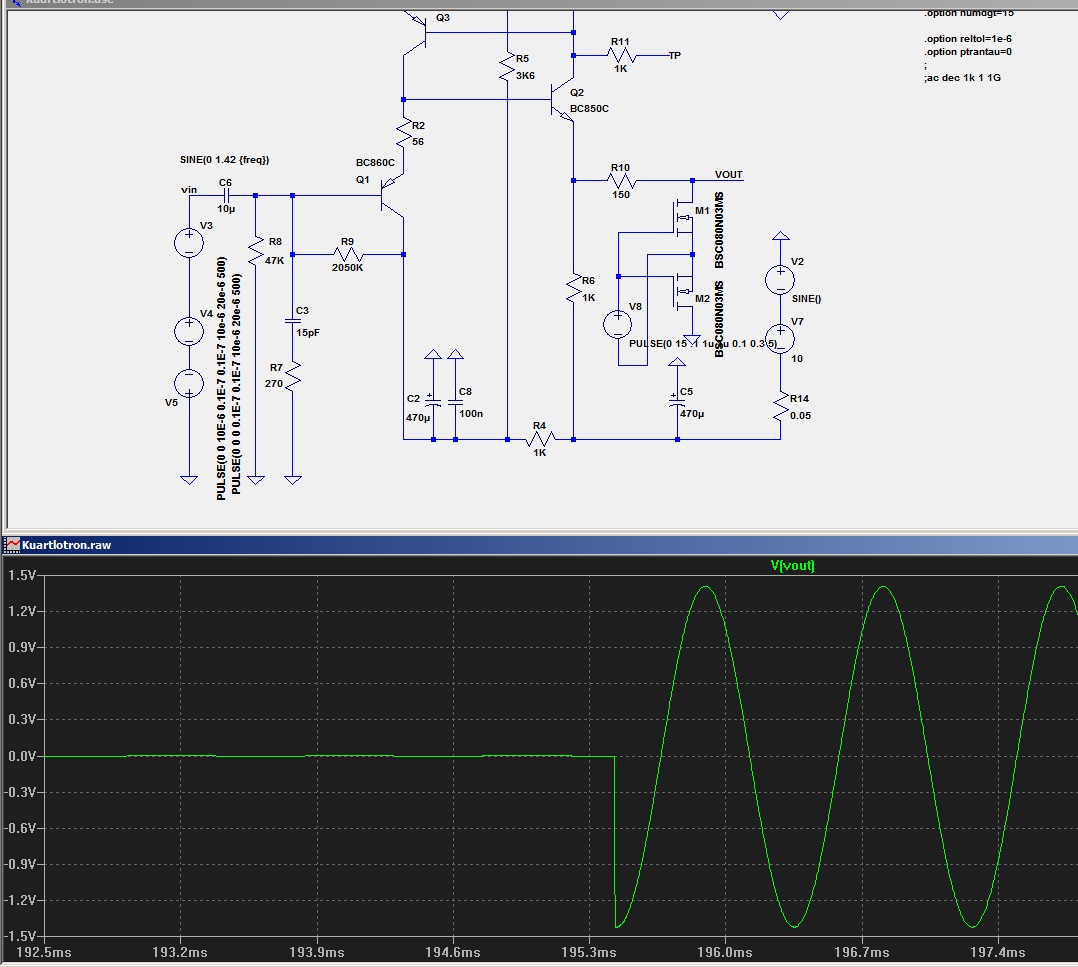
Task: Click the SINE() value of V2
Action: (806, 299)
